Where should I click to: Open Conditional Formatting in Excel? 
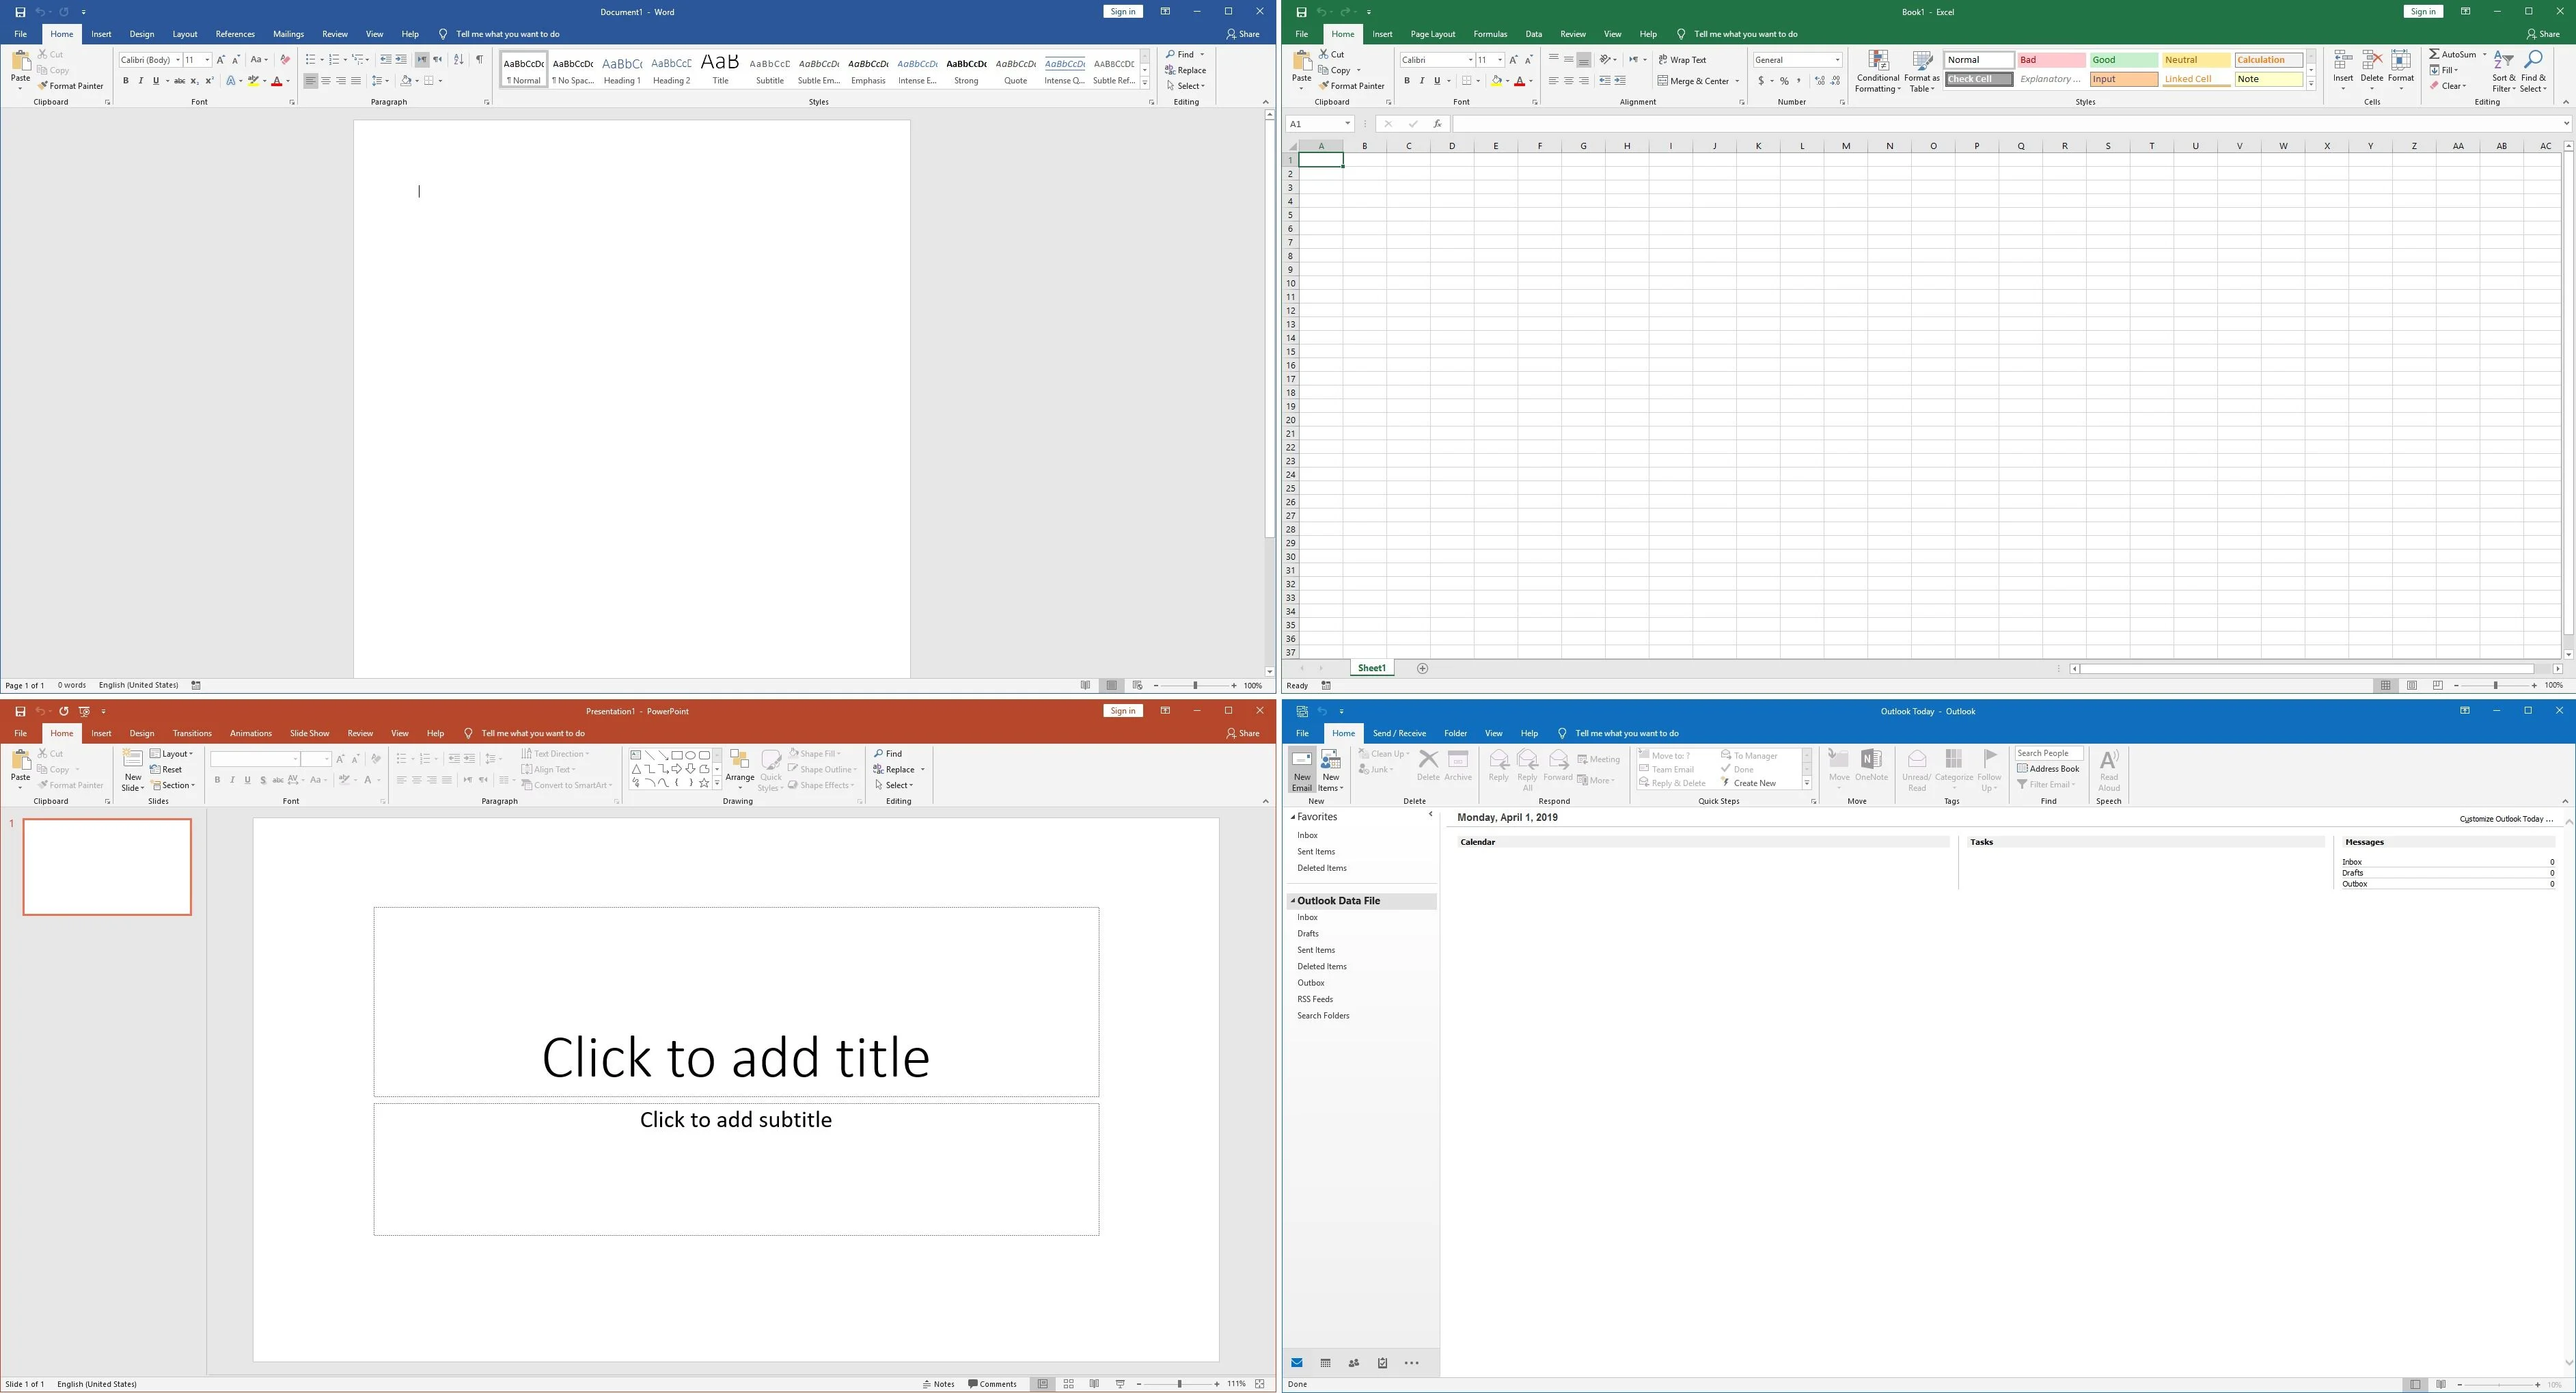1878,70
